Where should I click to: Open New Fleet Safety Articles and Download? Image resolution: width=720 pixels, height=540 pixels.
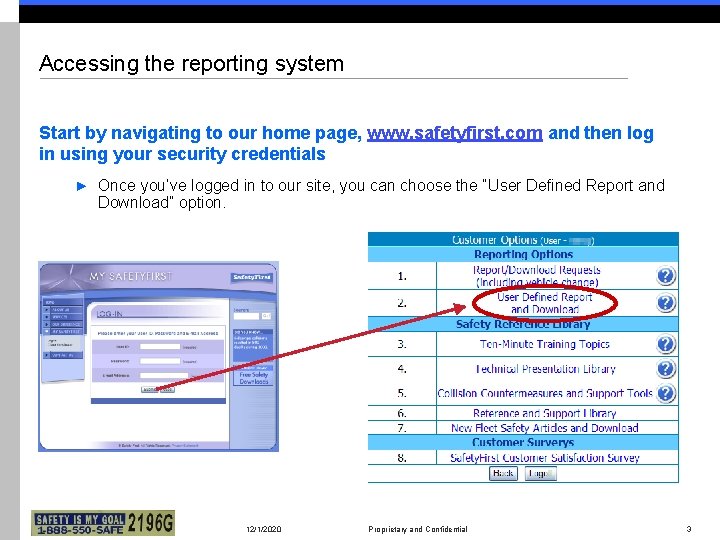545,428
